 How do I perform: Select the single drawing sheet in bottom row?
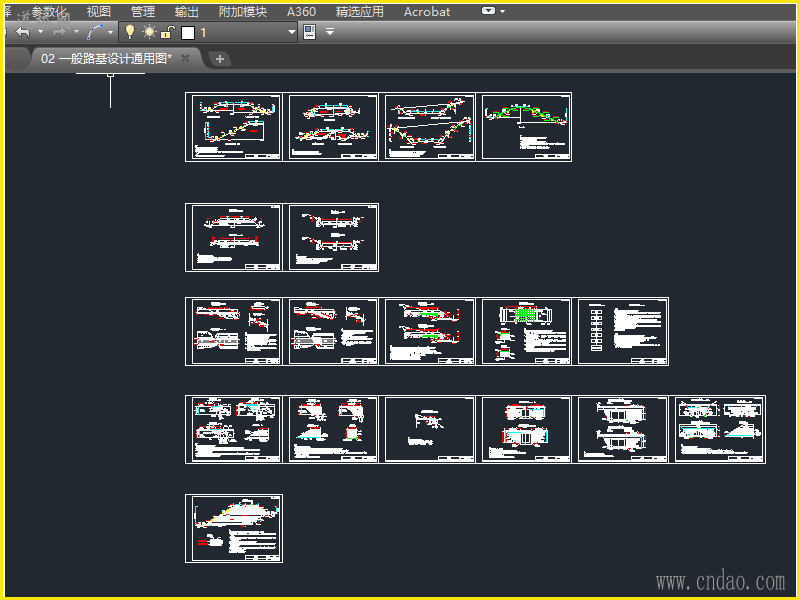tap(234, 528)
